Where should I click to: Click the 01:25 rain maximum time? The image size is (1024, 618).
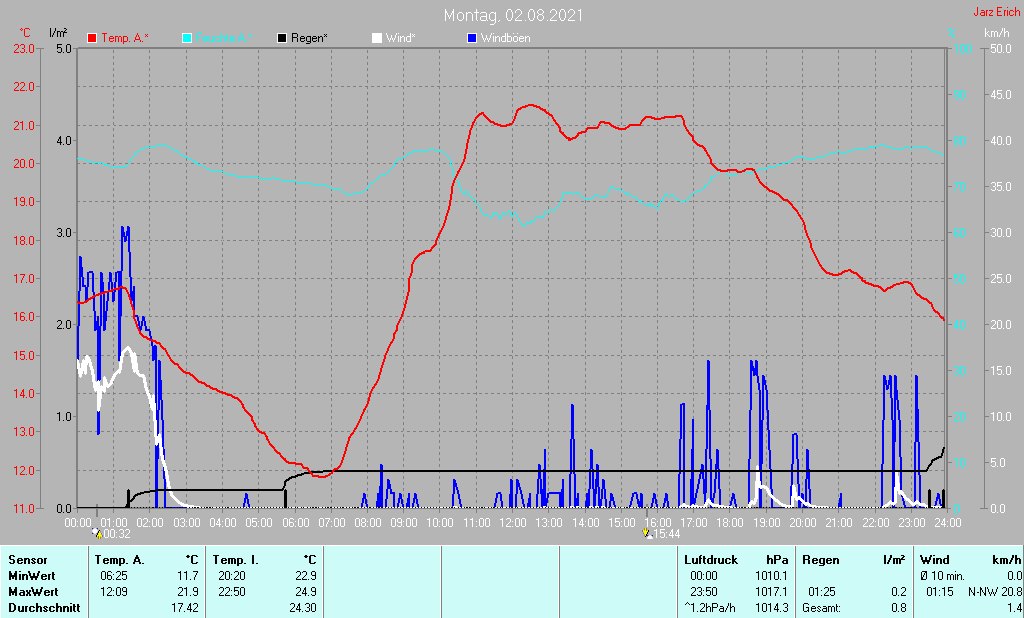(x=822, y=592)
